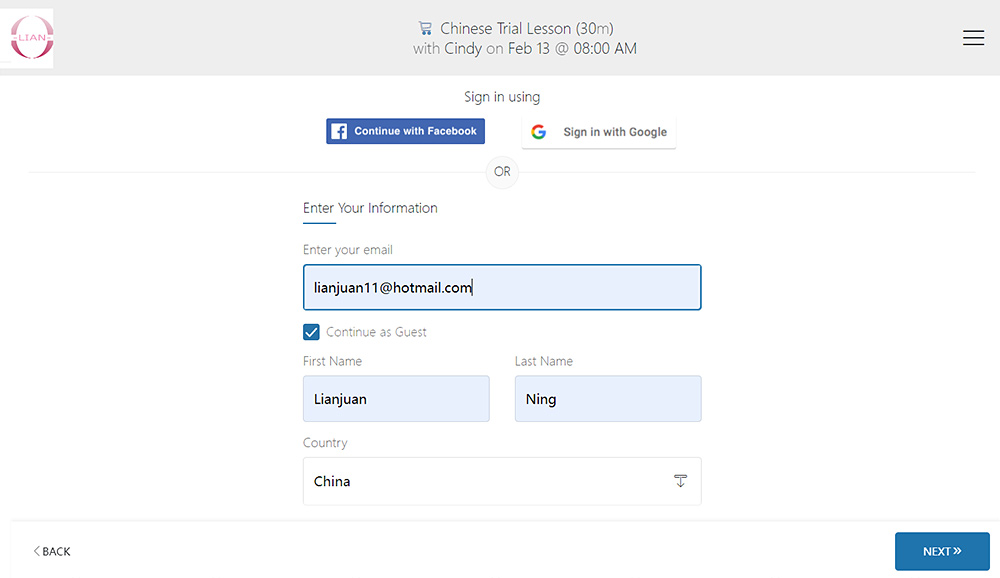Expand the Country dropdown showing China
The width and height of the screenshot is (1000, 578).
[x=502, y=481]
